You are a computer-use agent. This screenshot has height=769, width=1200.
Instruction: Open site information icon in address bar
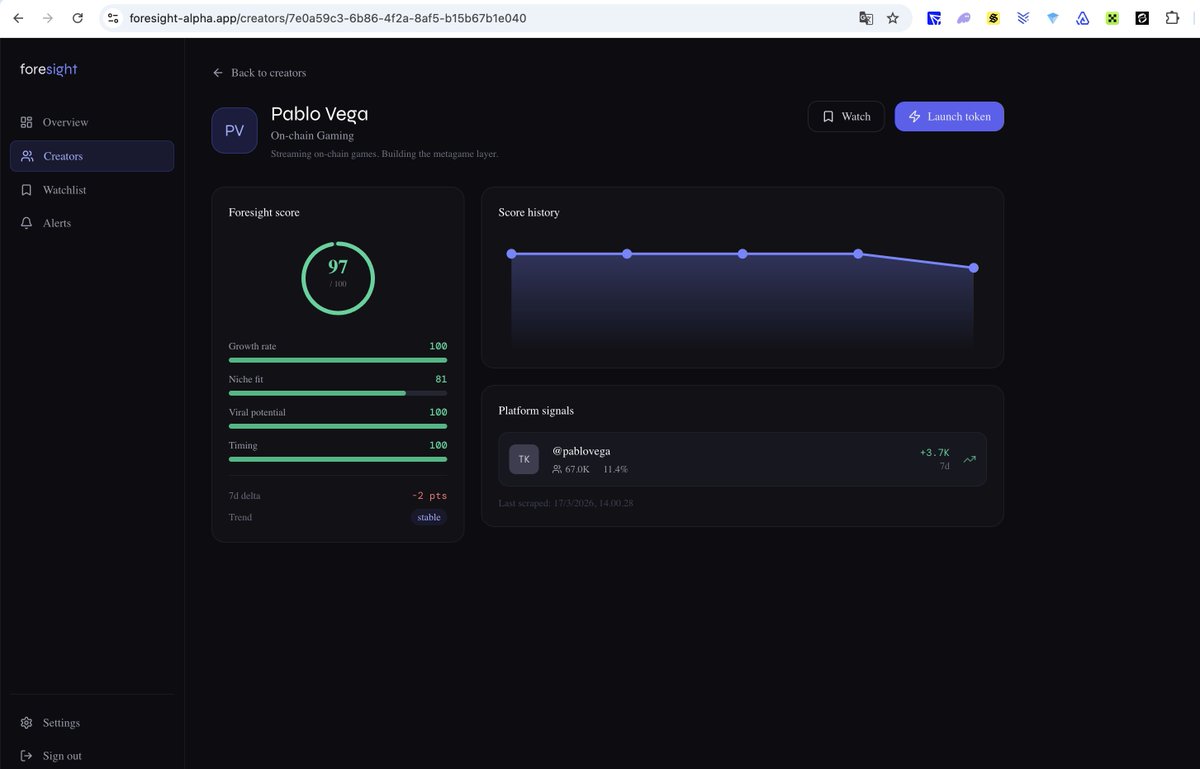(x=113, y=18)
